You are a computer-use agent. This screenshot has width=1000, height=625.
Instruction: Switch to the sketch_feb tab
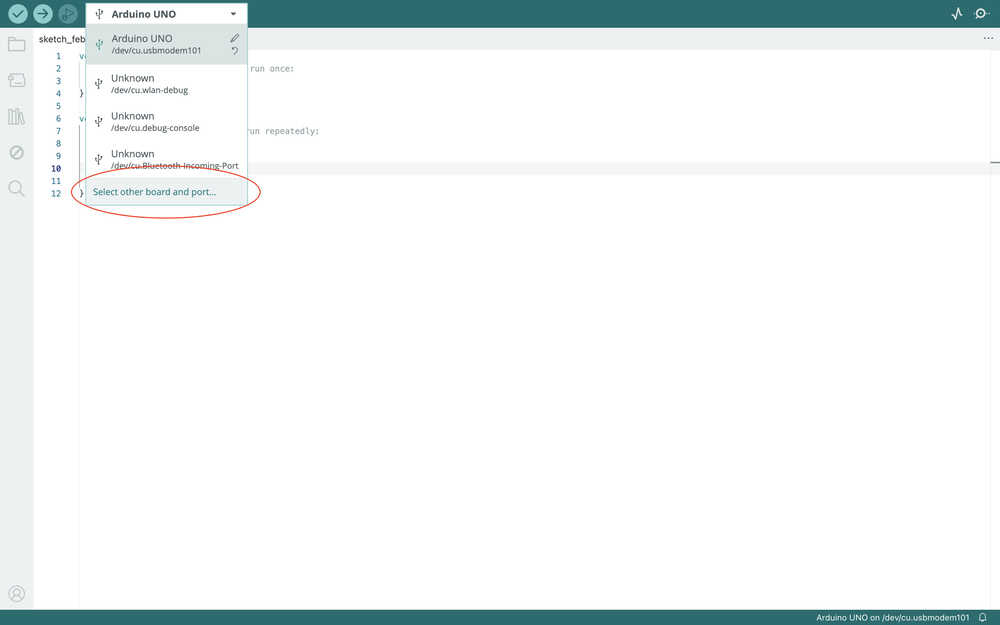(x=62, y=39)
